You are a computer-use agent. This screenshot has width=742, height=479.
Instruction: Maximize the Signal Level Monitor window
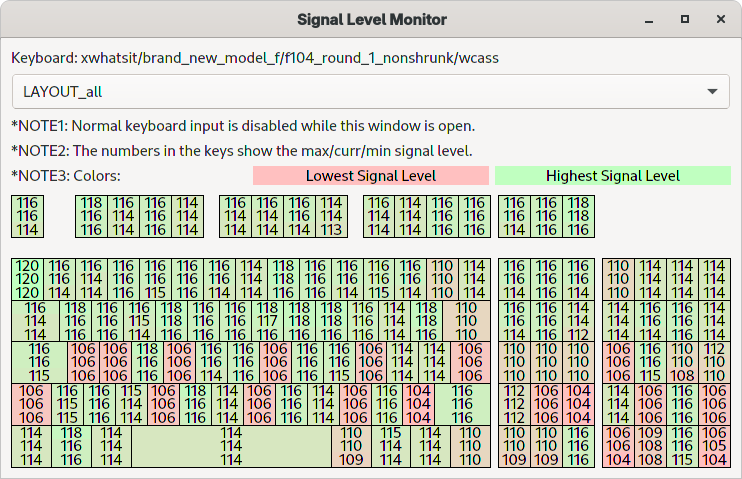point(685,19)
